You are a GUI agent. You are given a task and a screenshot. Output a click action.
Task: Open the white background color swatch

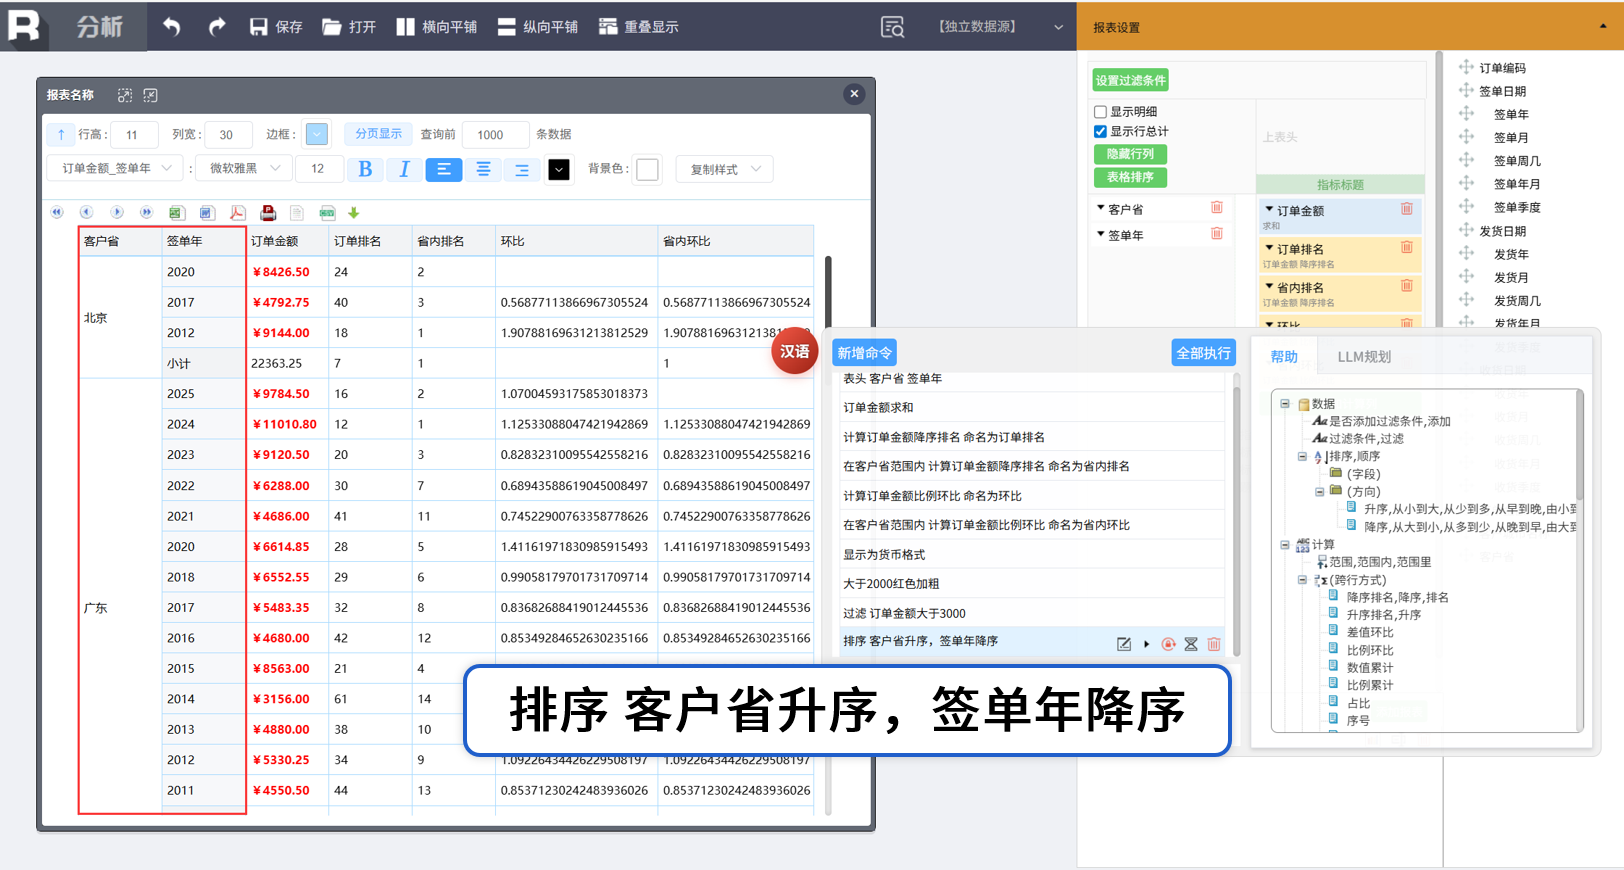(x=648, y=169)
